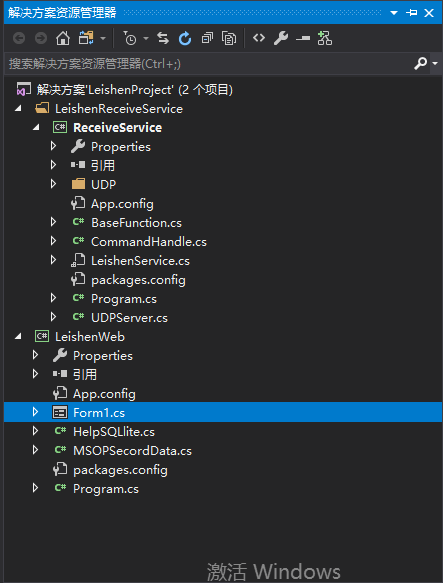This screenshot has height=583, width=443.
Task: Select App.config under LeishenWeb
Action: click(x=104, y=394)
